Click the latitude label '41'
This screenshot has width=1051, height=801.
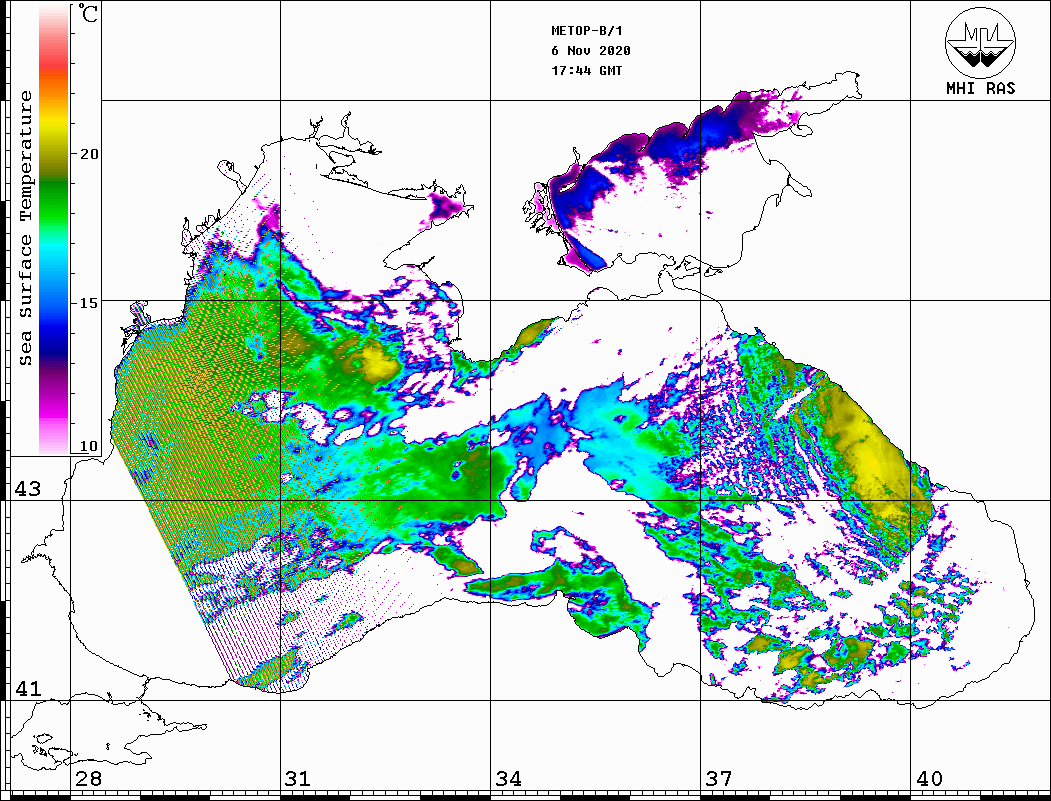(28, 689)
